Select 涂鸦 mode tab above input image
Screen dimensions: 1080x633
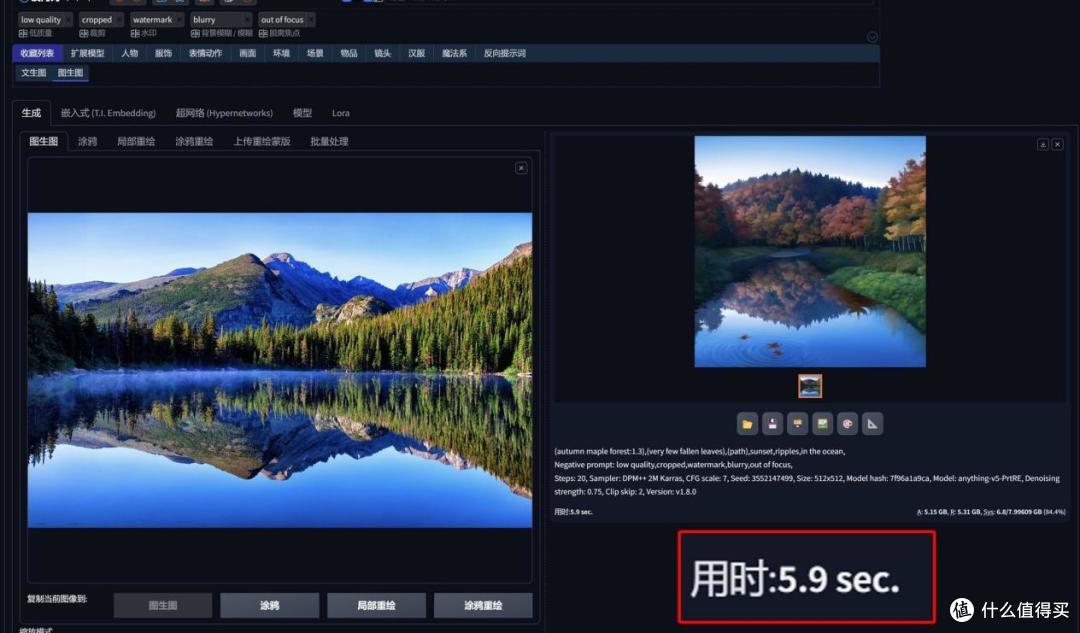87,141
